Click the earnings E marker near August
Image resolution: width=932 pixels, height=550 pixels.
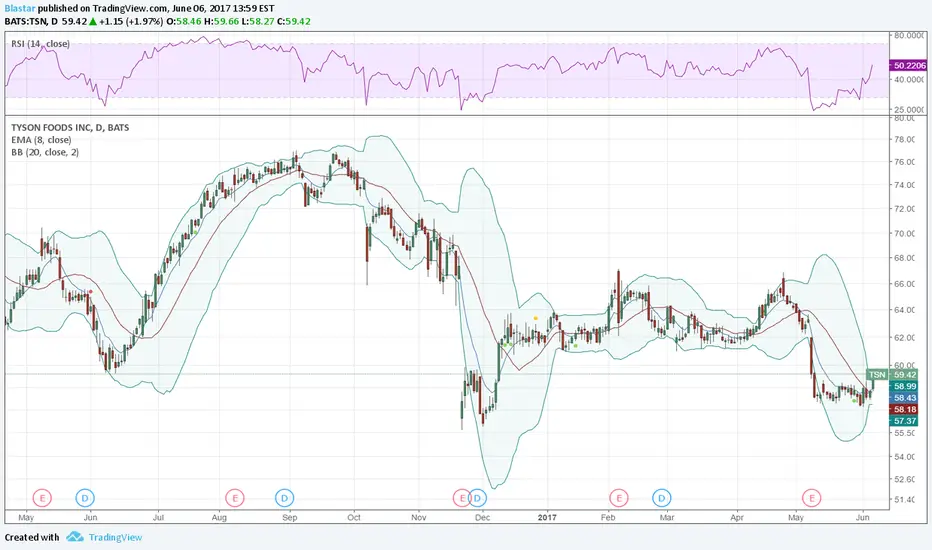pyautogui.click(x=235, y=498)
